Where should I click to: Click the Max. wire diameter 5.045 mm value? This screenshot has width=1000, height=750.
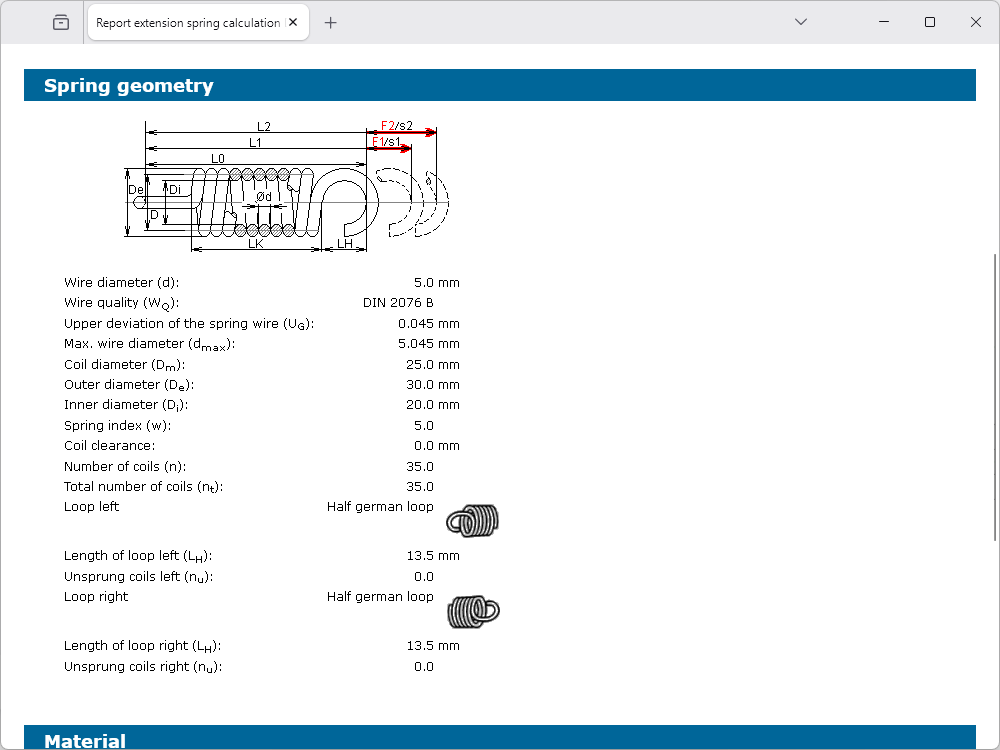tap(428, 344)
